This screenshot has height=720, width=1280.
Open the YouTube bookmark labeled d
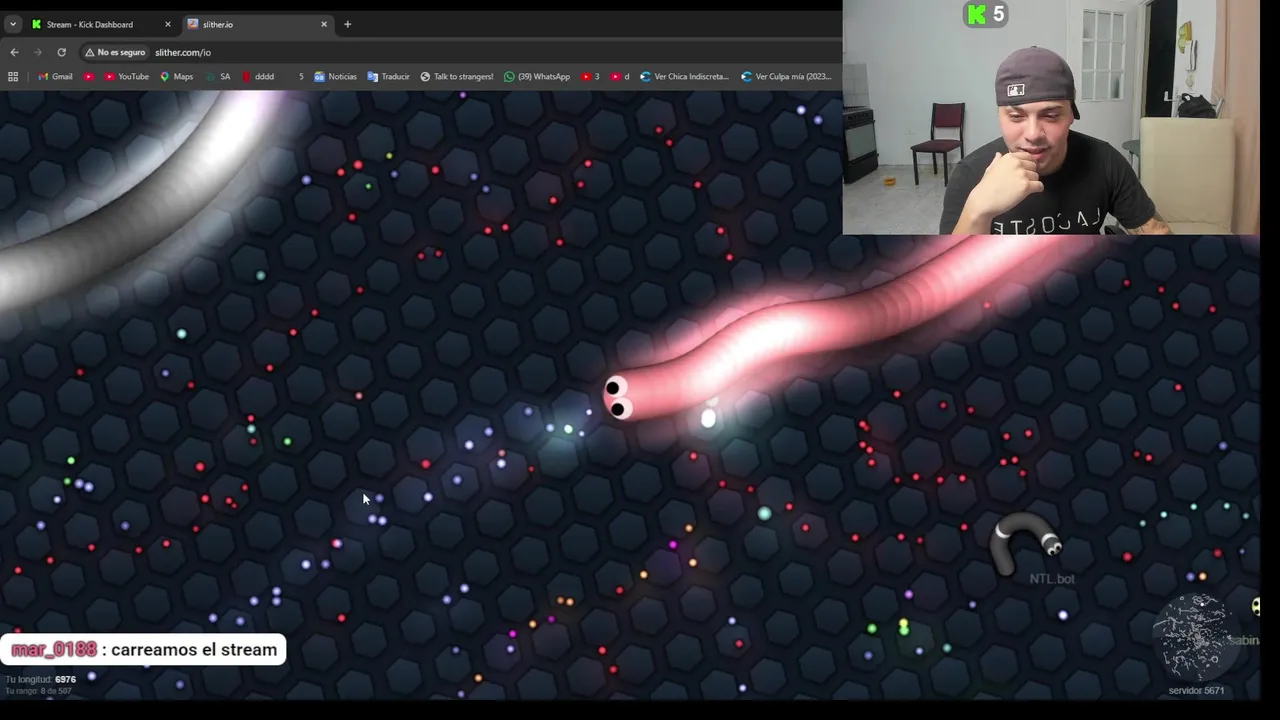tap(620, 76)
